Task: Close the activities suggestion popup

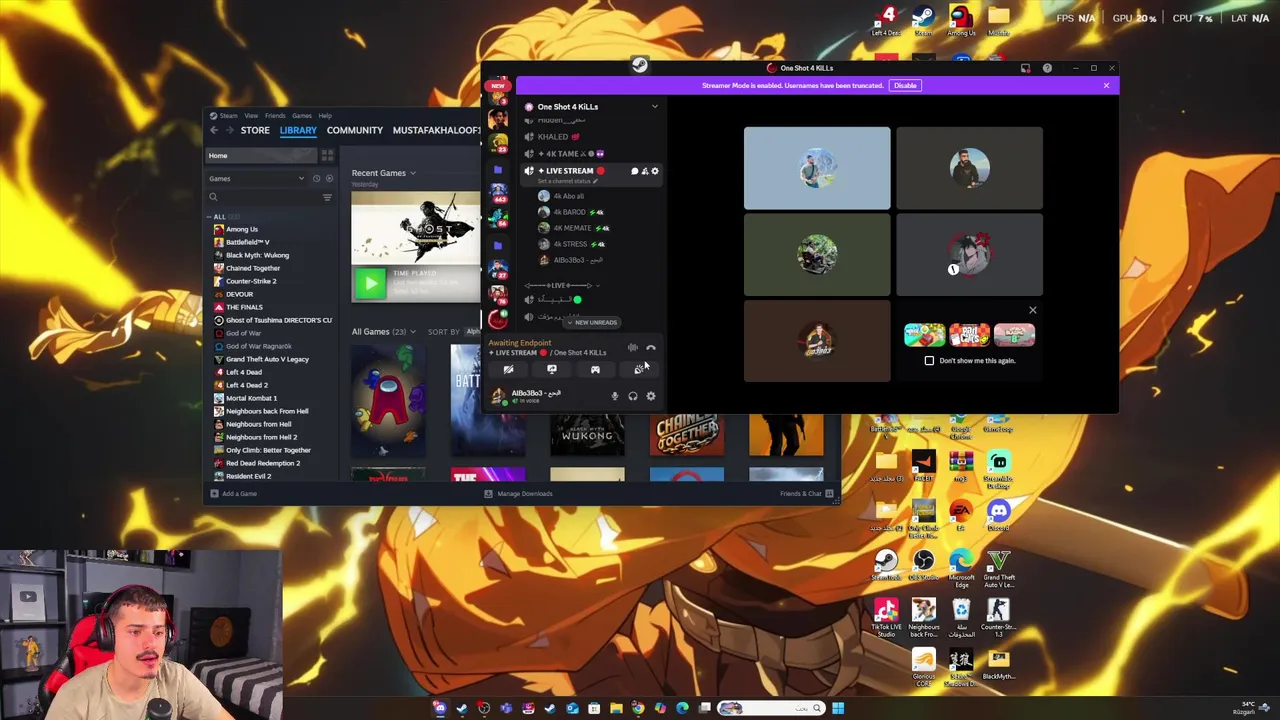Action: pos(1033,310)
